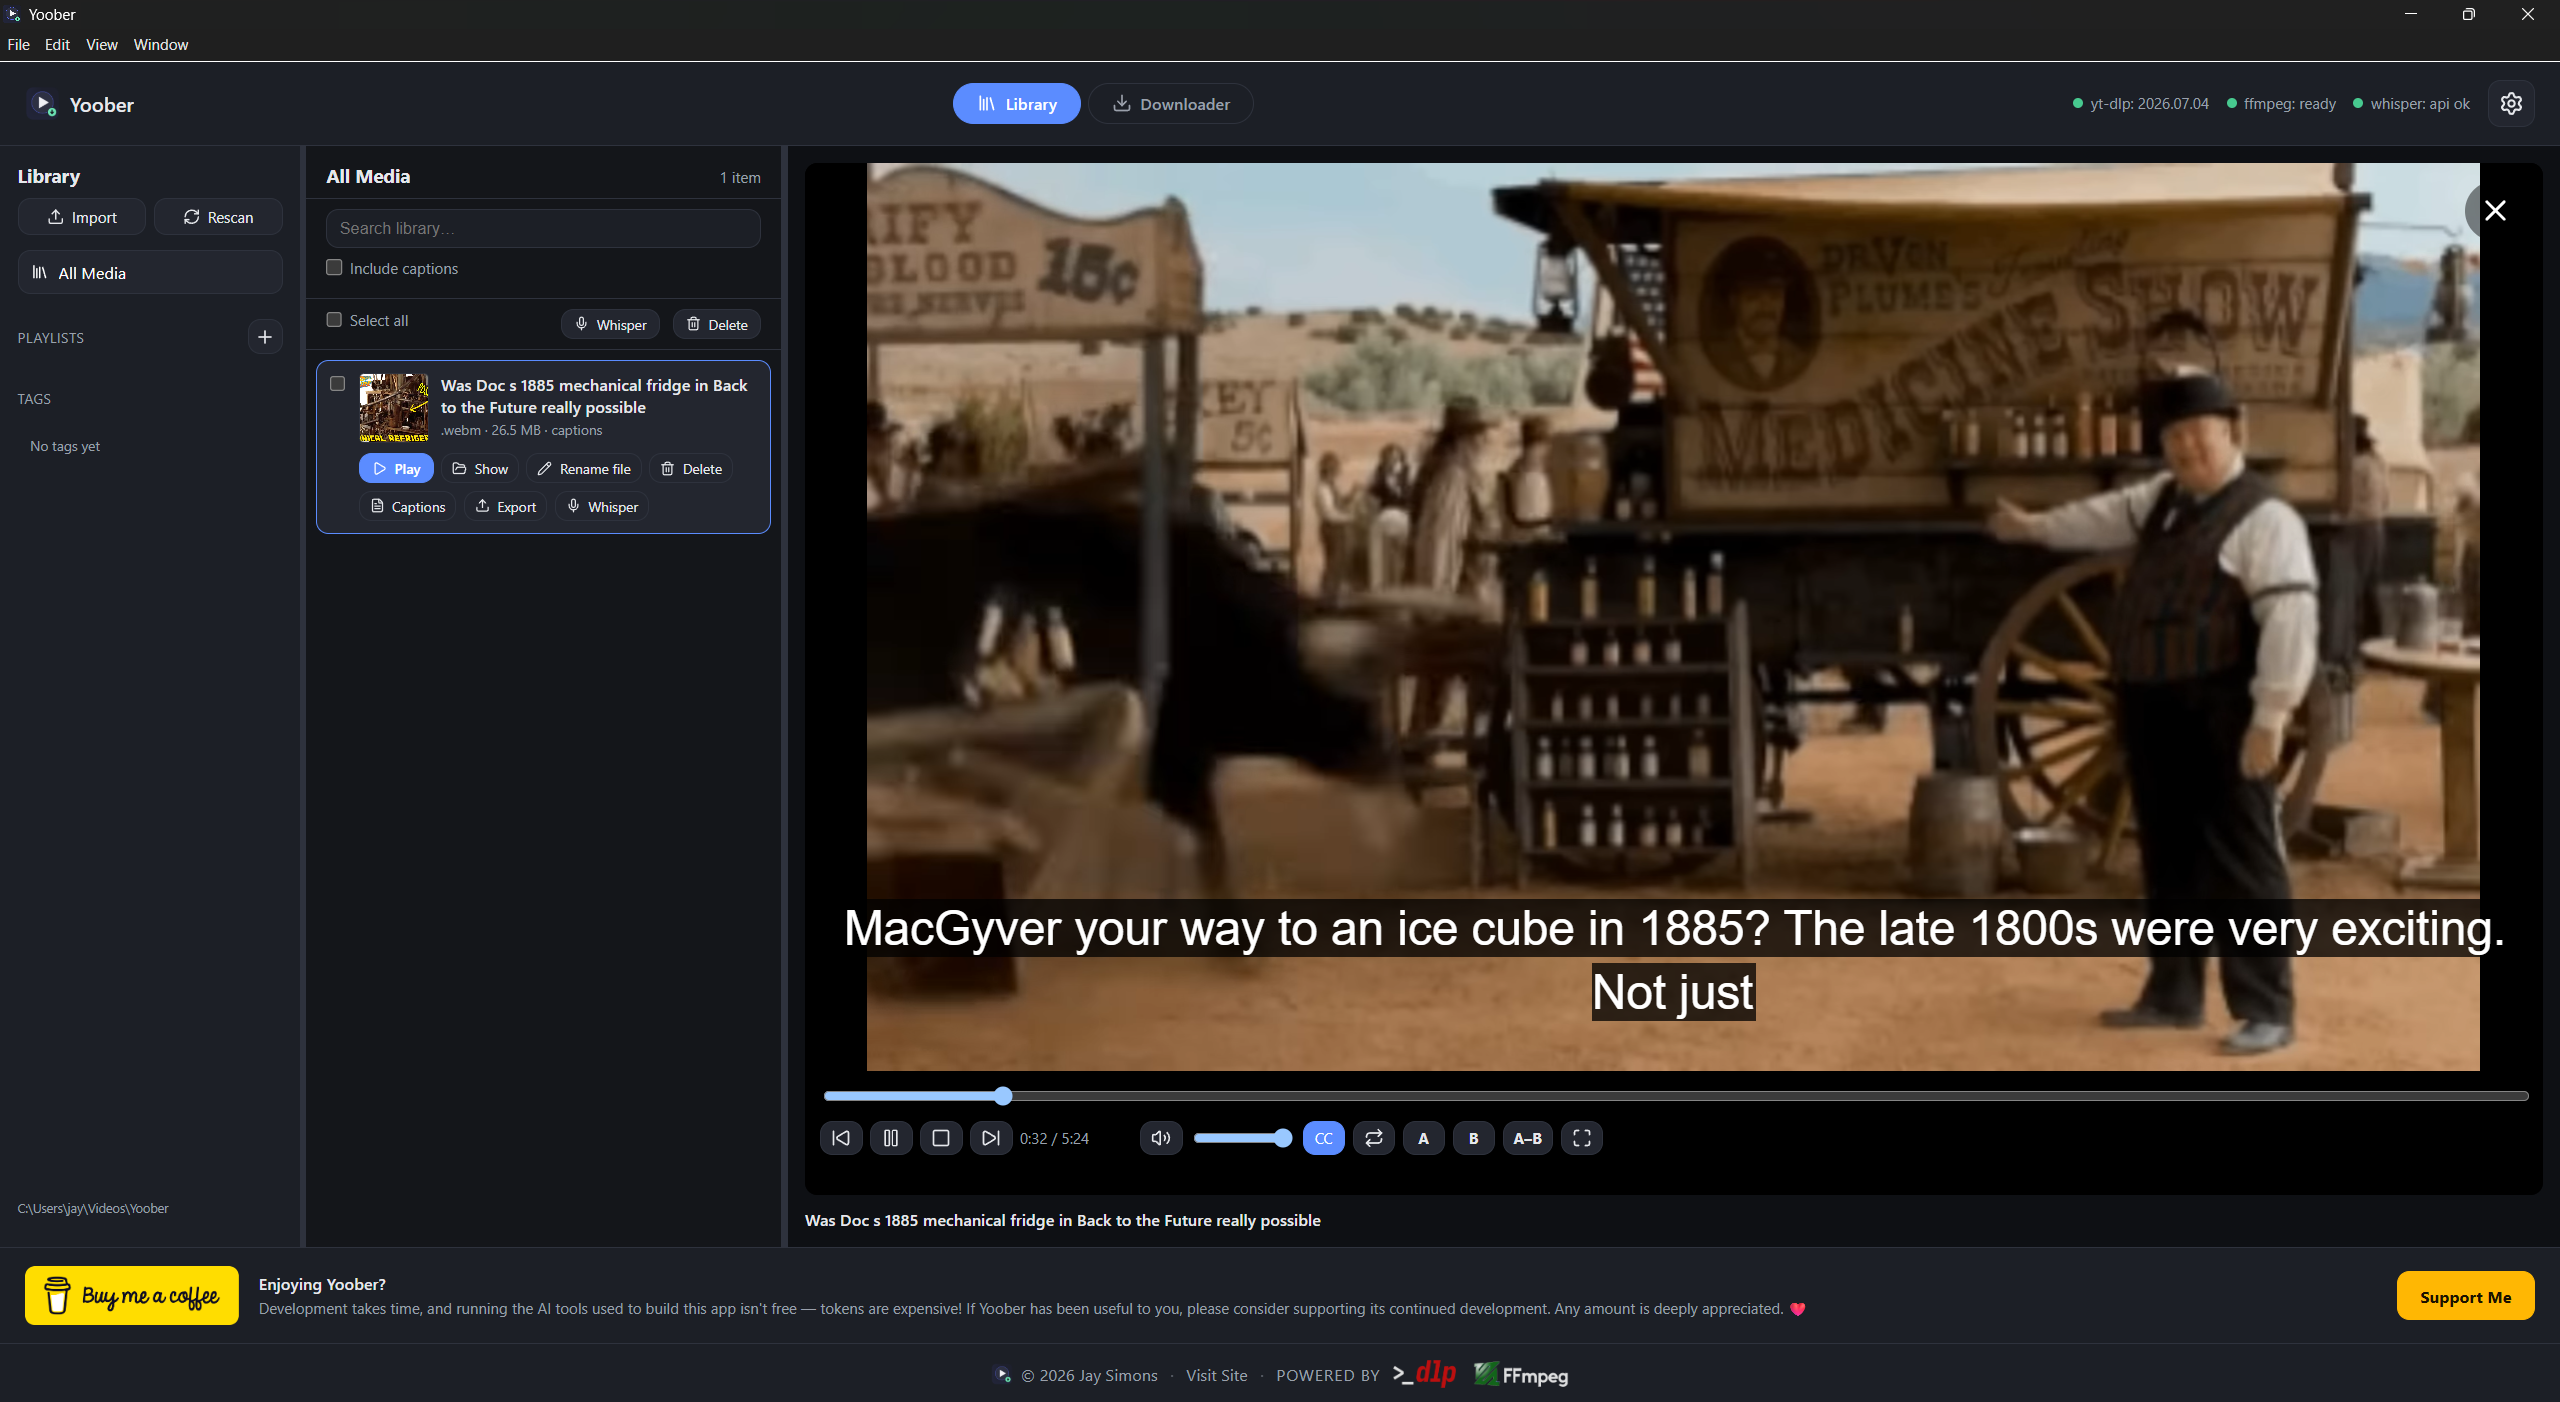Click the yt-dlp logo in footer

[1425, 1373]
